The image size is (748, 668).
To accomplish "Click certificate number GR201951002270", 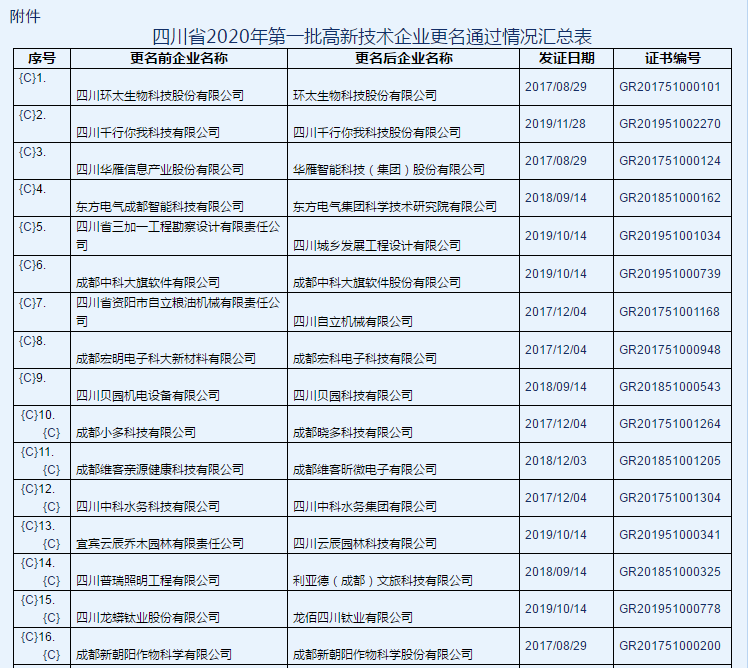I will click(670, 124).
